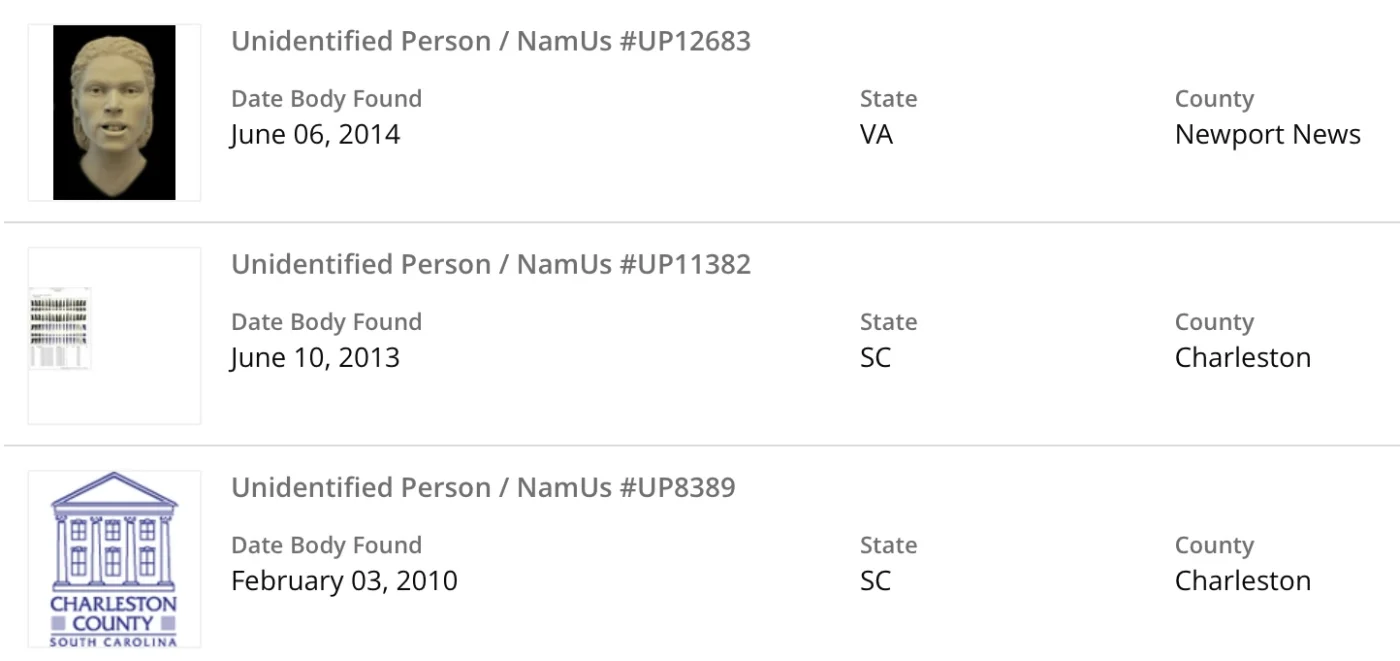Click the County label in the UP8389 row
The height and width of the screenshot is (661, 1400).
(1214, 545)
